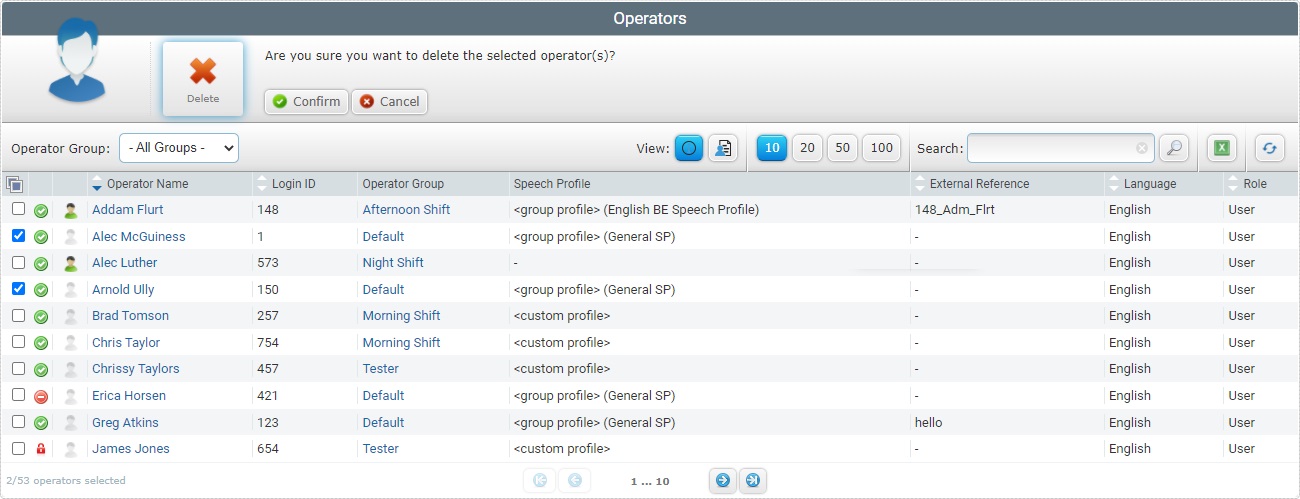Click the select-all rows icon
Image resolution: width=1300 pixels, height=499 pixels.
point(14,184)
